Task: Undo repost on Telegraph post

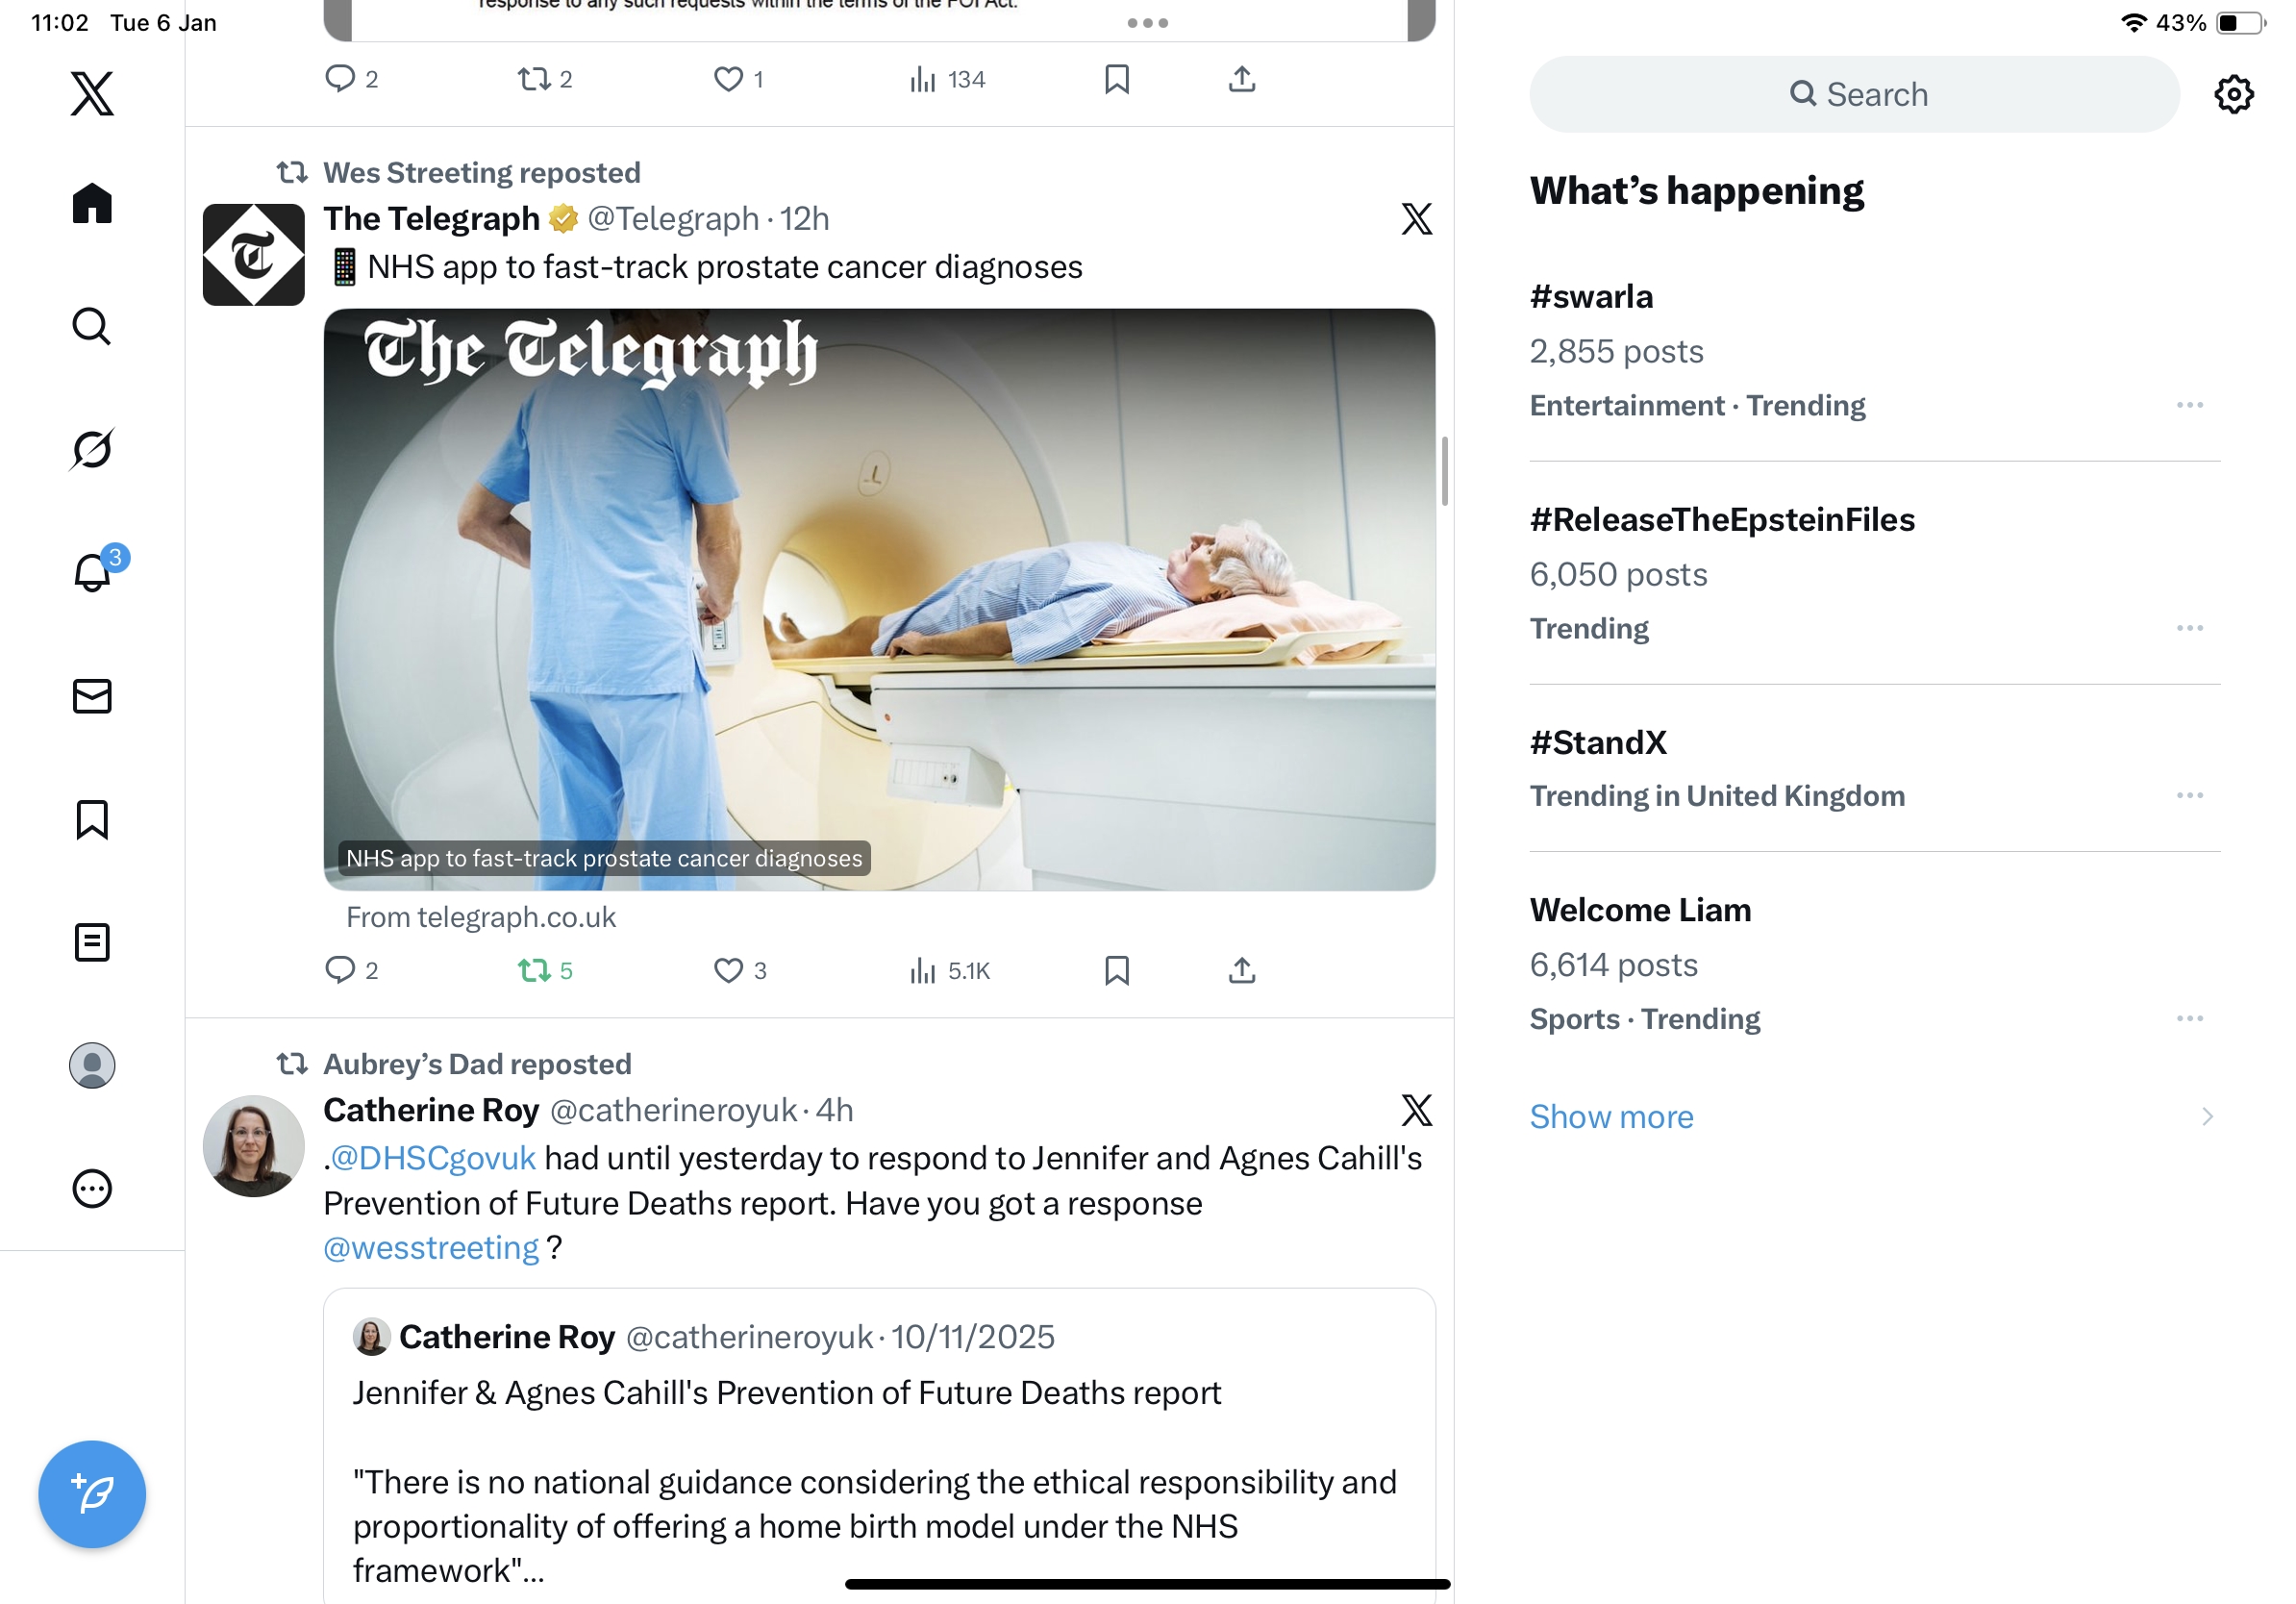Action: click(x=545, y=970)
